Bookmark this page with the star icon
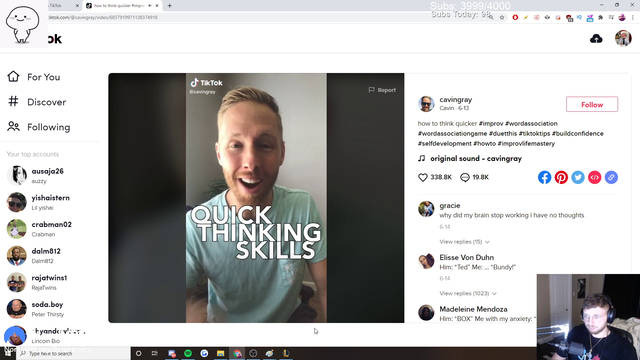Viewport: 640px width, 360px height. coord(502,17)
